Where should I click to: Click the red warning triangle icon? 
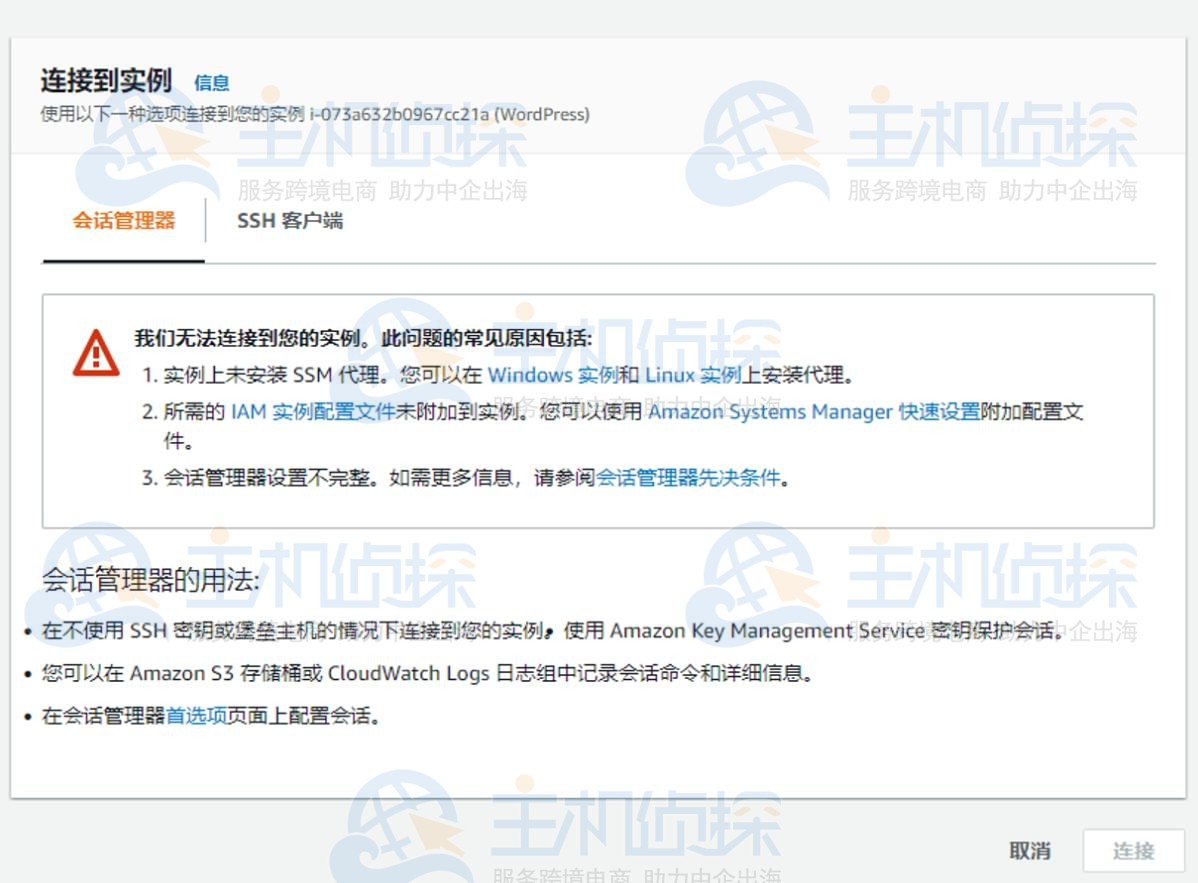pyautogui.click(x=97, y=355)
